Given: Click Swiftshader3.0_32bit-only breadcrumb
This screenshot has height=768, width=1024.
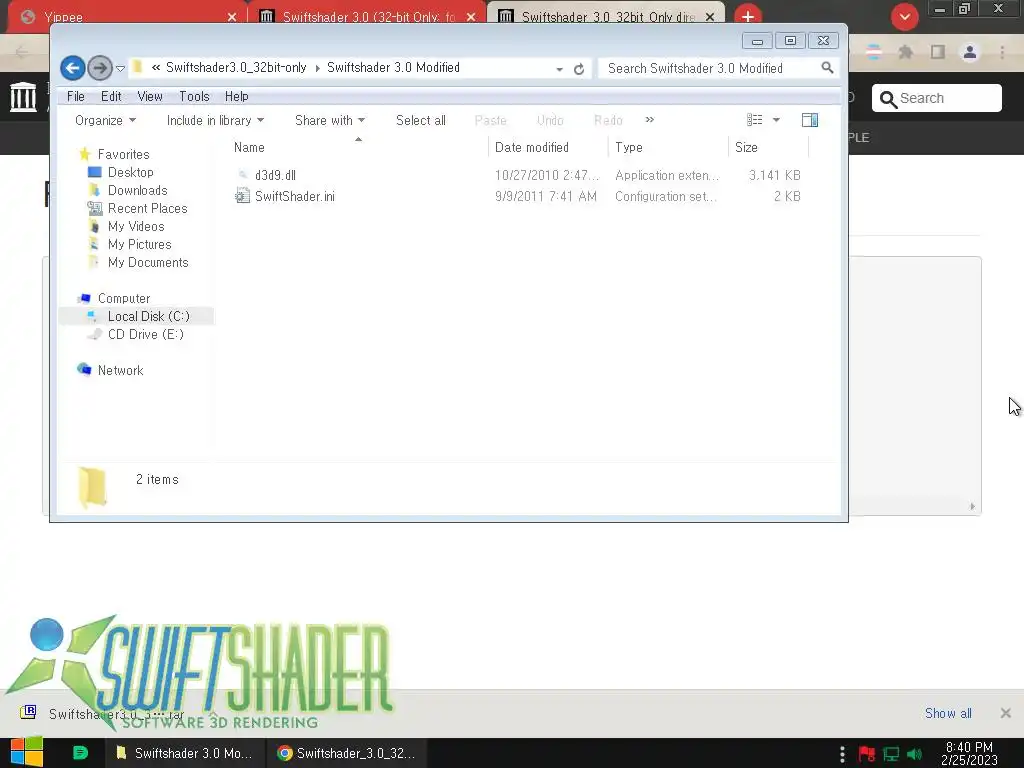Looking at the screenshot, I should click(x=236, y=67).
